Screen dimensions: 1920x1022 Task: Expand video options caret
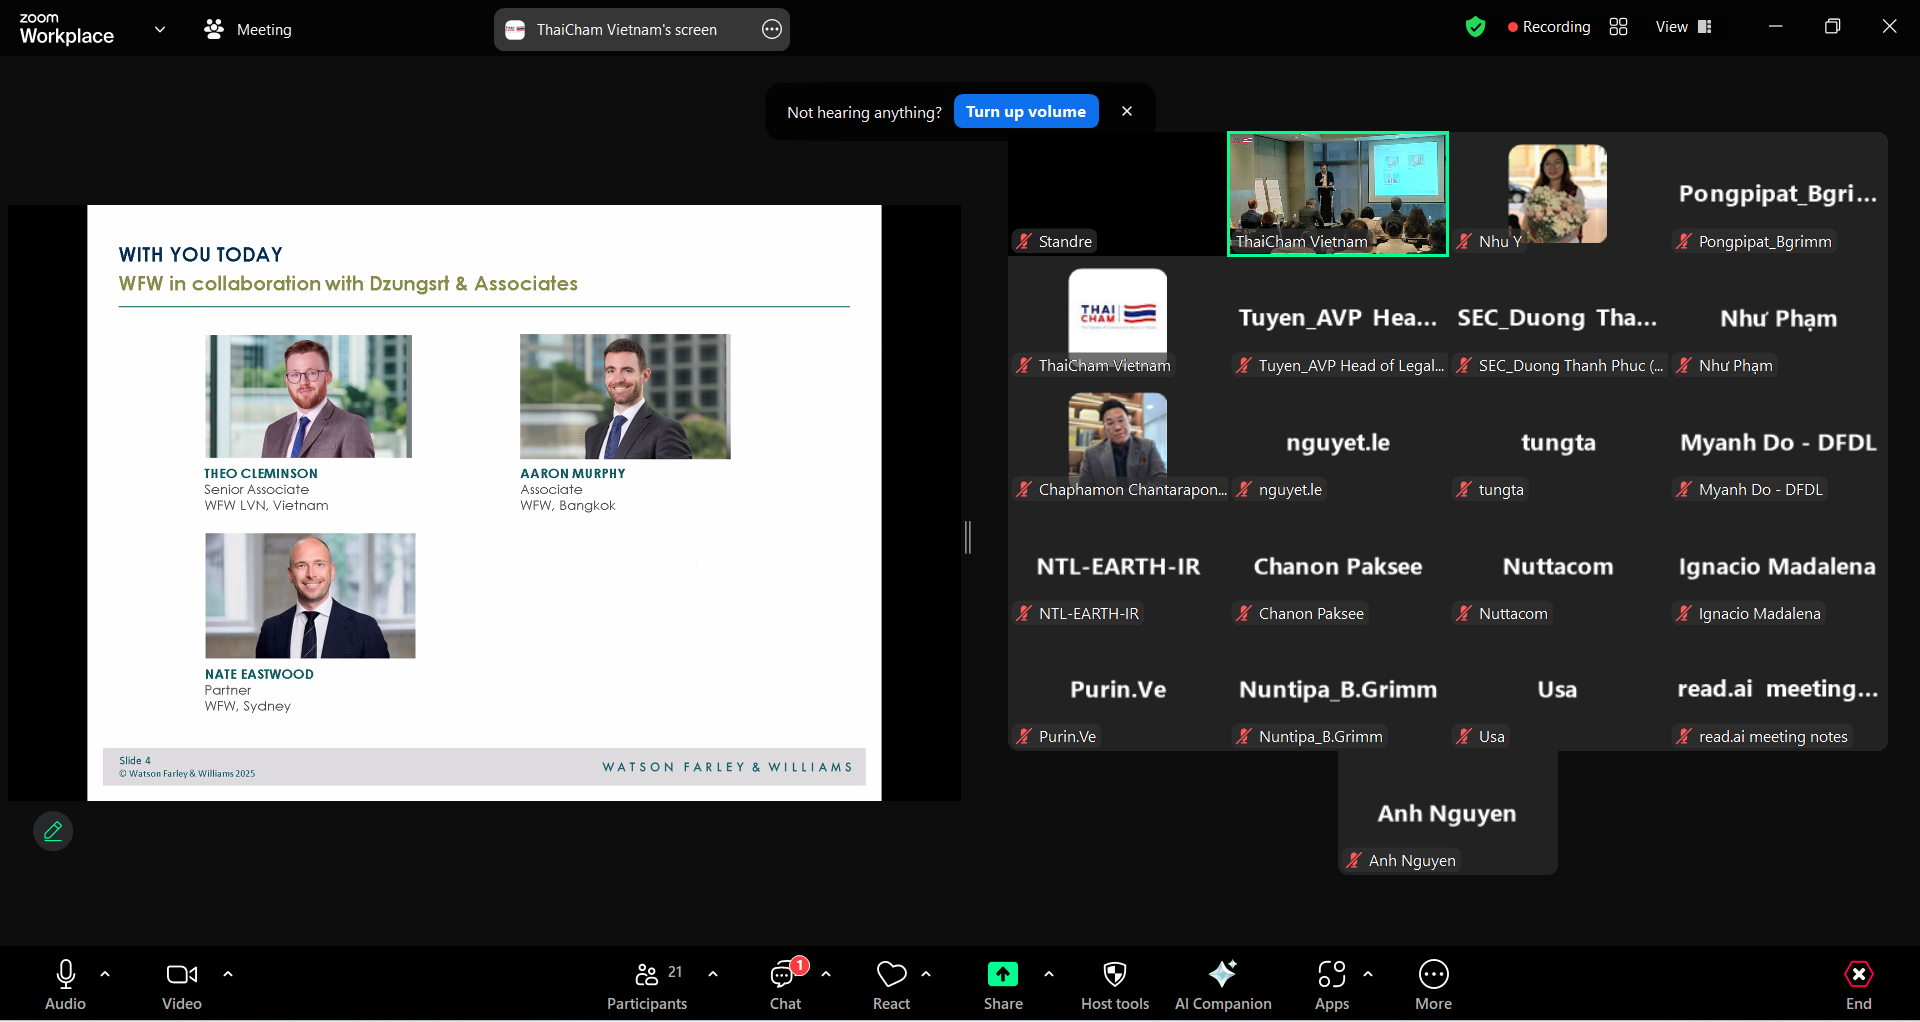pyautogui.click(x=228, y=973)
